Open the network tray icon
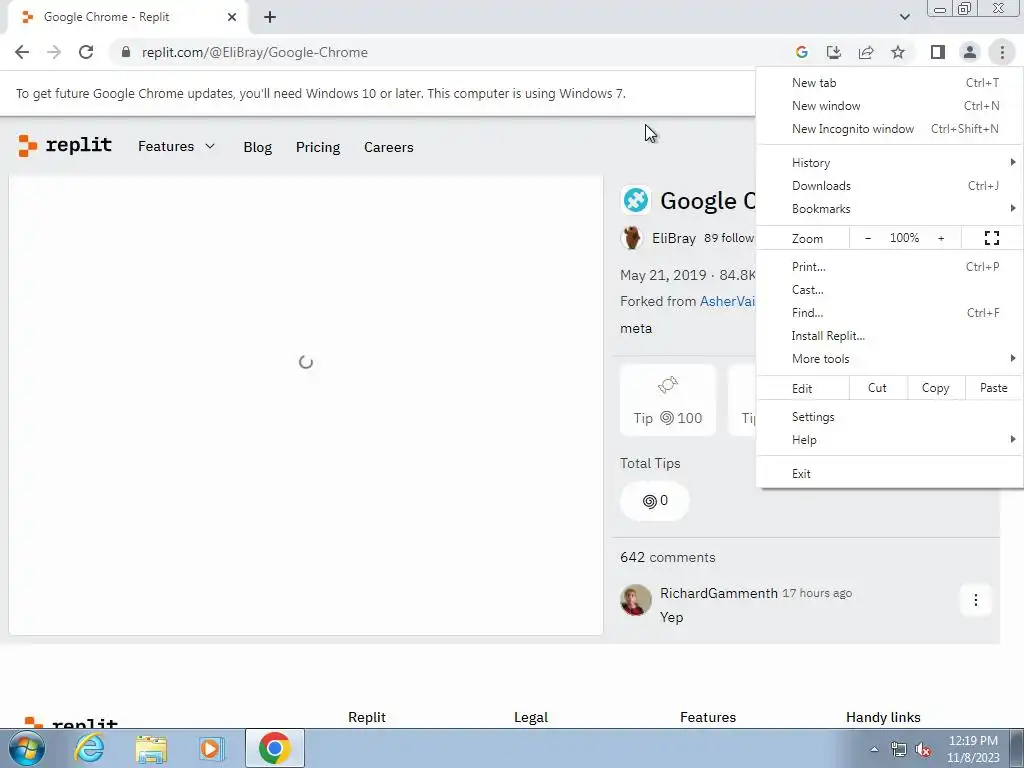The image size is (1024, 768). [899, 750]
